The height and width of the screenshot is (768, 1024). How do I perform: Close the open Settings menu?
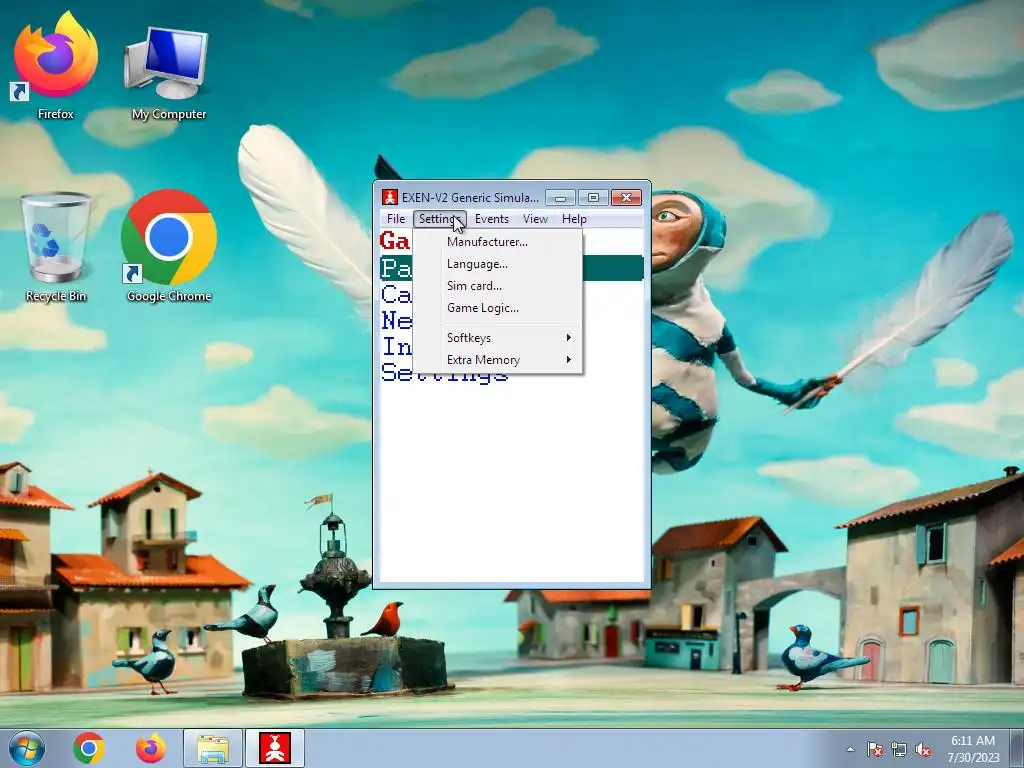pyautogui.click(x=440, y=219)
